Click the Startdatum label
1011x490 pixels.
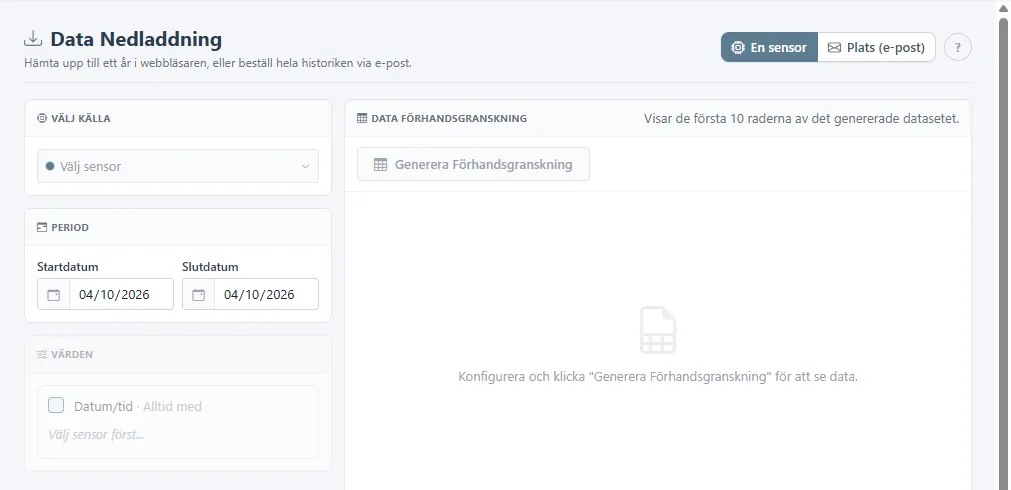(x=68, y=267)
